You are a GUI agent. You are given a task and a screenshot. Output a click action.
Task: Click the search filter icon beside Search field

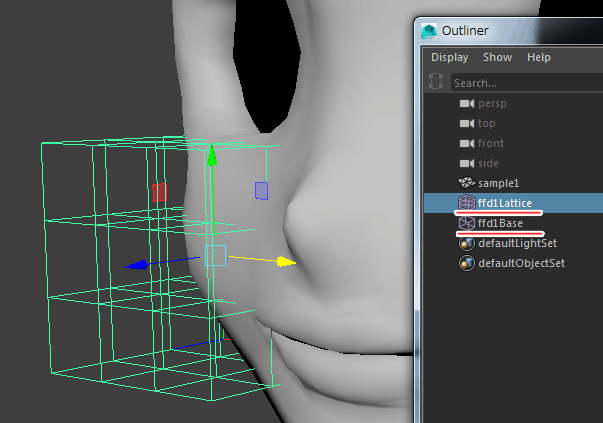pos(436,82)
